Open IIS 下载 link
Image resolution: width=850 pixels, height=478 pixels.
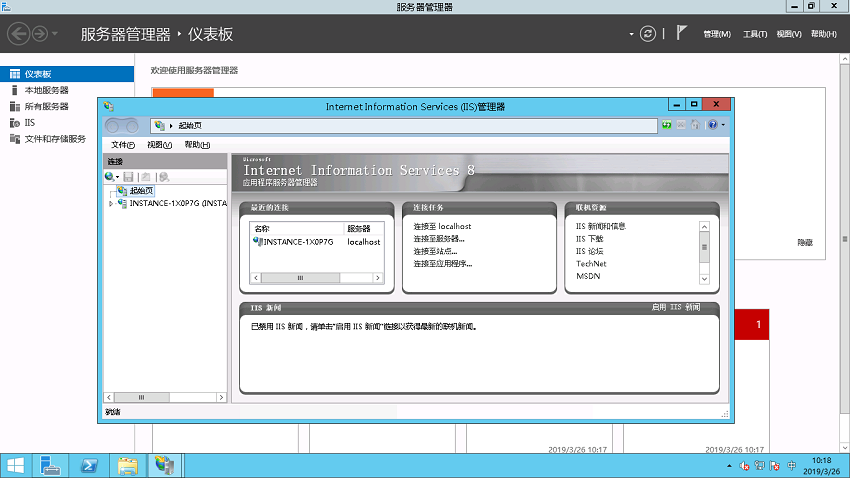click(589, 238)
